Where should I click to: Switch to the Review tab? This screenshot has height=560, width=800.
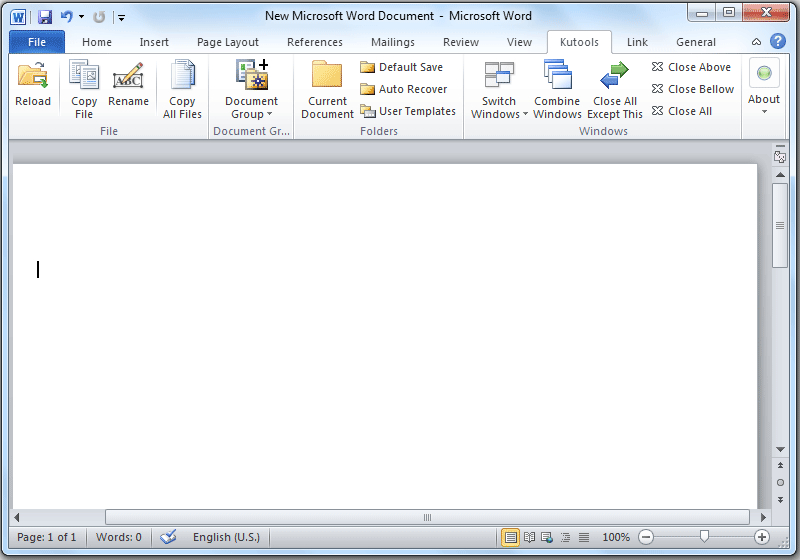click(461, 42)
